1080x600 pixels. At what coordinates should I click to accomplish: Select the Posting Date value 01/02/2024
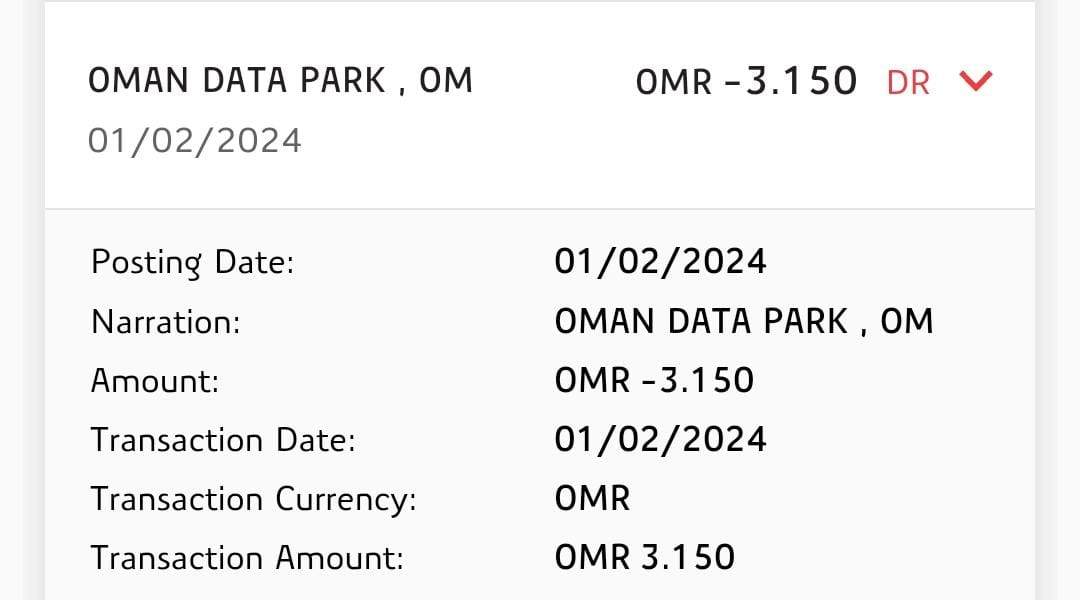660,262
